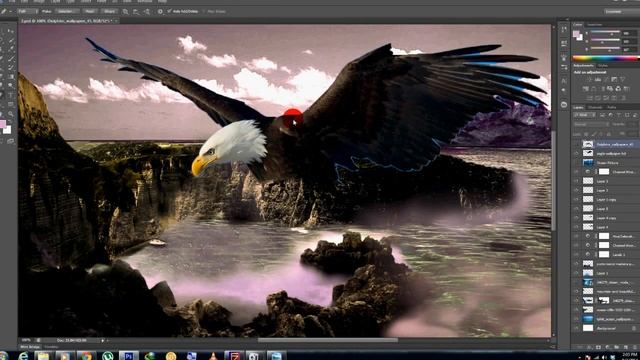
Task: Create a new group folder icon
Action: 616,347
